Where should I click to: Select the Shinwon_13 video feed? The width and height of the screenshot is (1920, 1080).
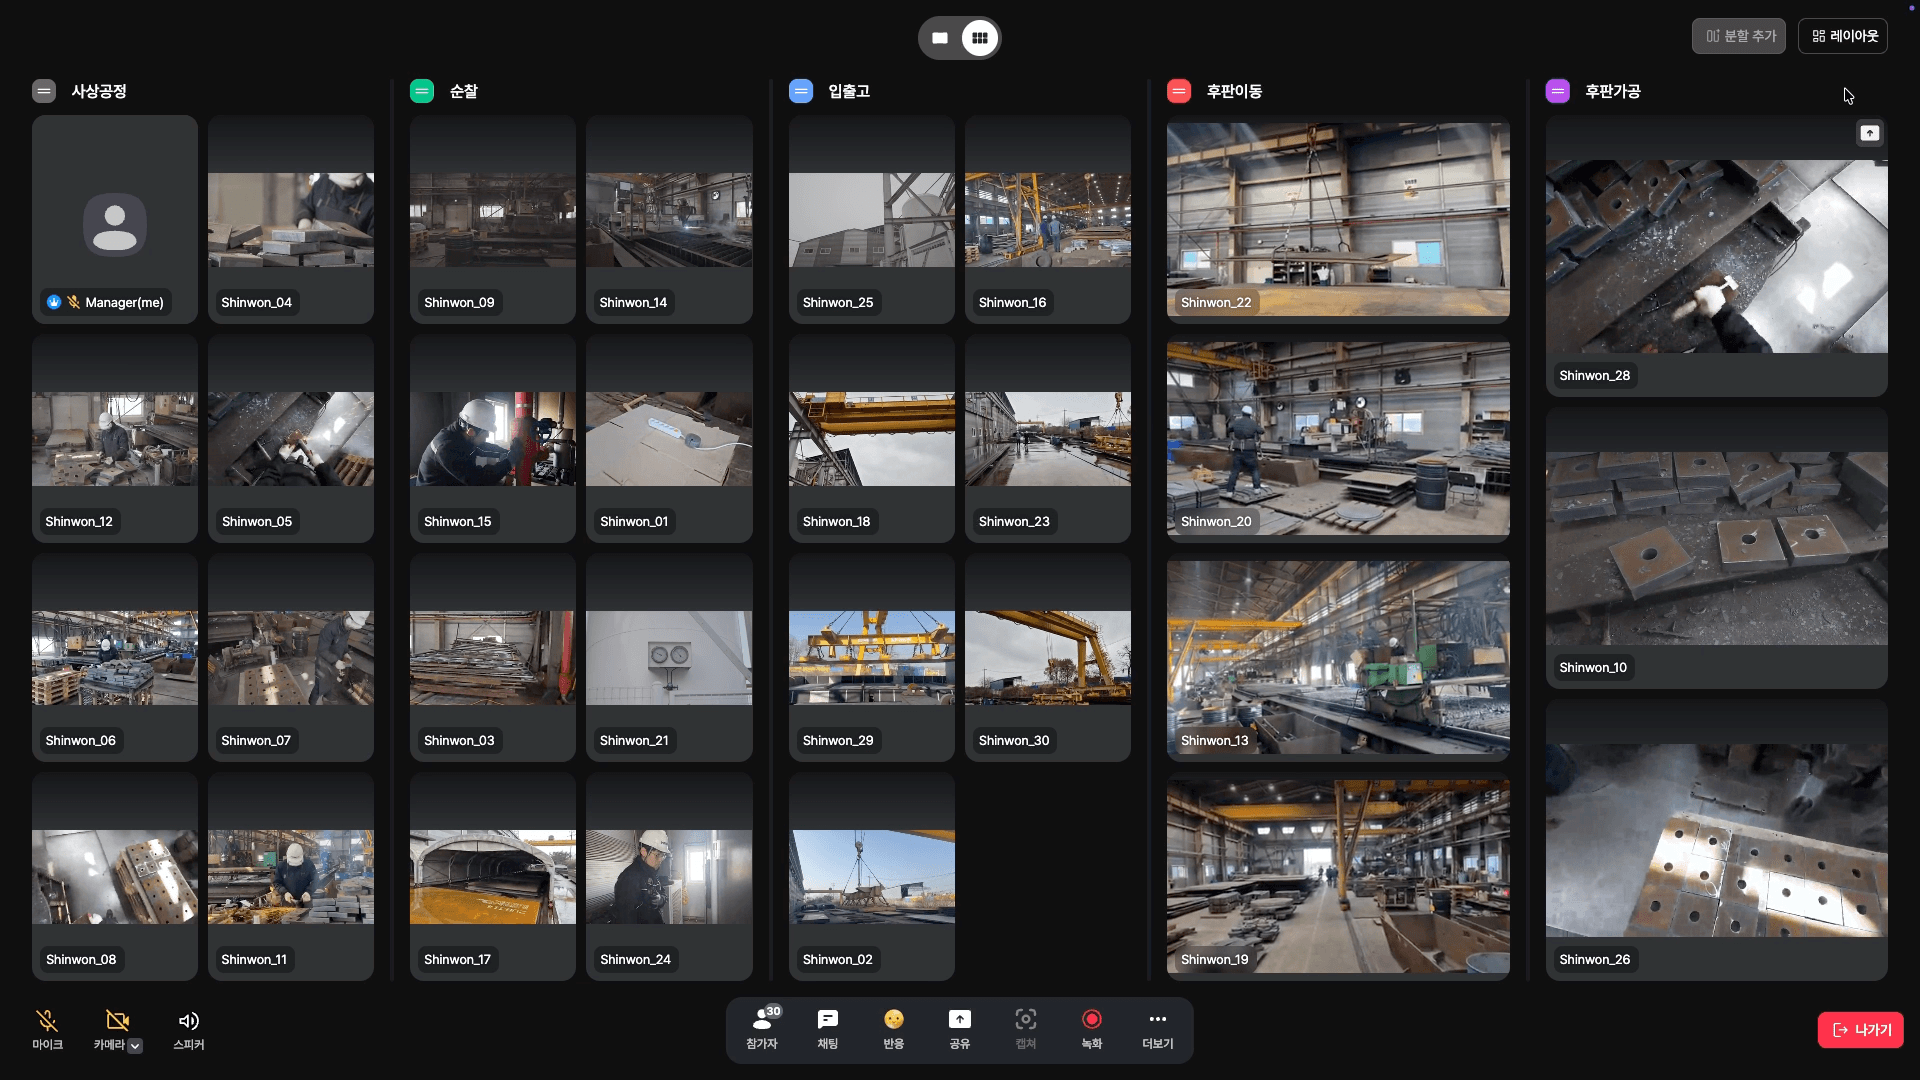point(1338,657)
